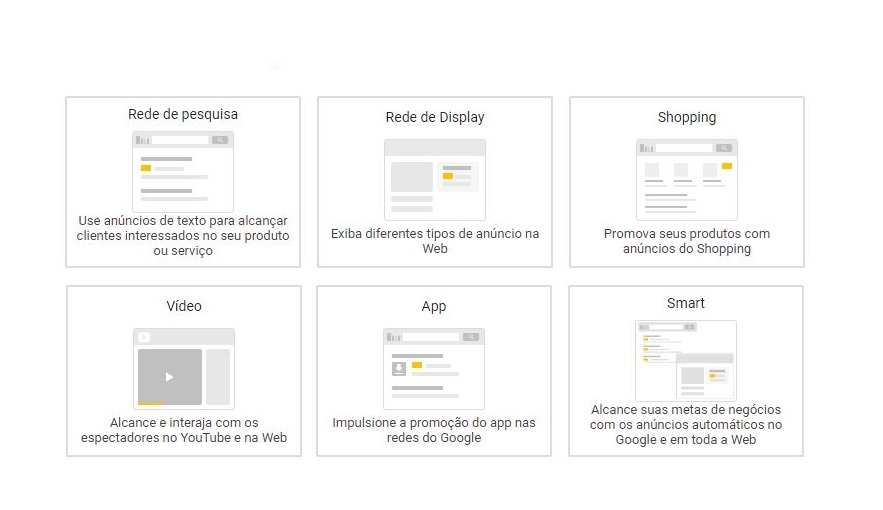Choose the Shopping campaign illustration

click(686, 180)
